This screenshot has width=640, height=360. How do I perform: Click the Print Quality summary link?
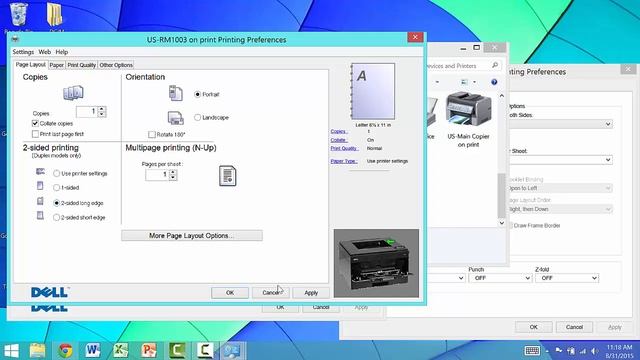(x=344, y=148)
